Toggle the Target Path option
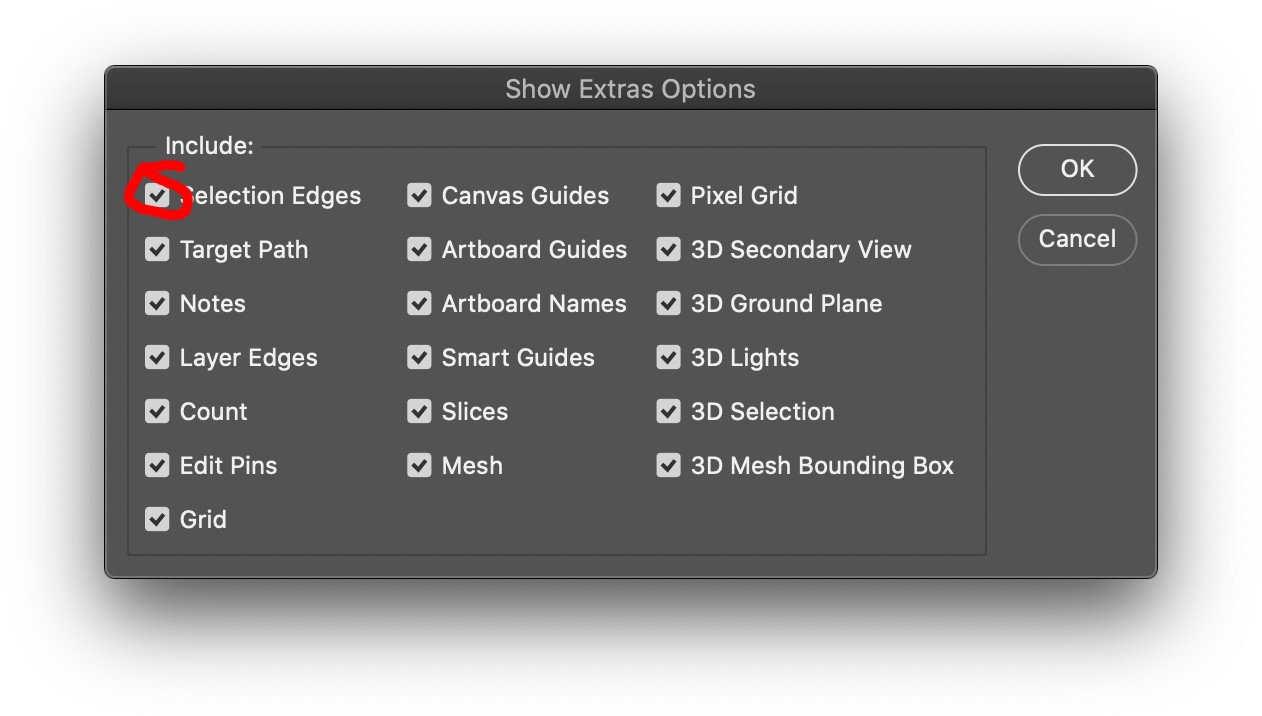 pos(157,249)
